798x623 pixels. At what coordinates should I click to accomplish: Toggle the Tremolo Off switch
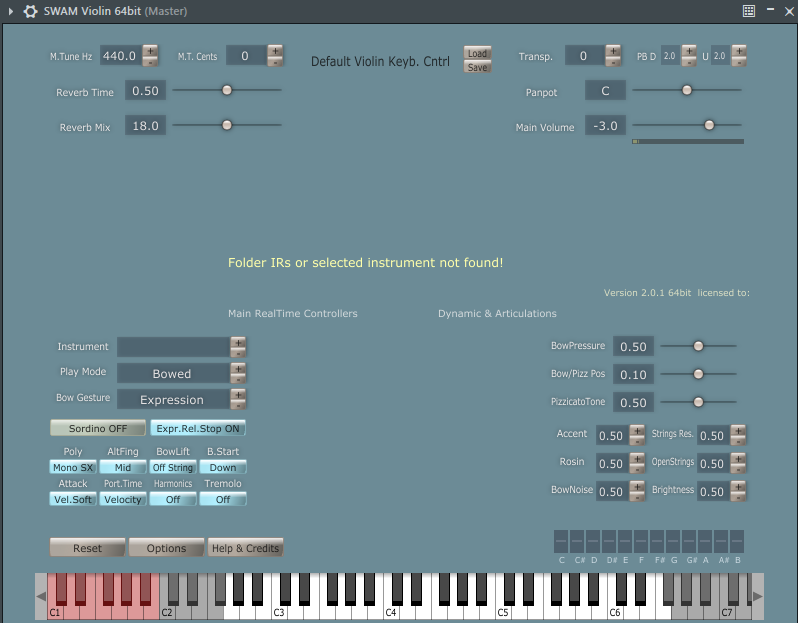pyautogui.click(x=223, y=499)
